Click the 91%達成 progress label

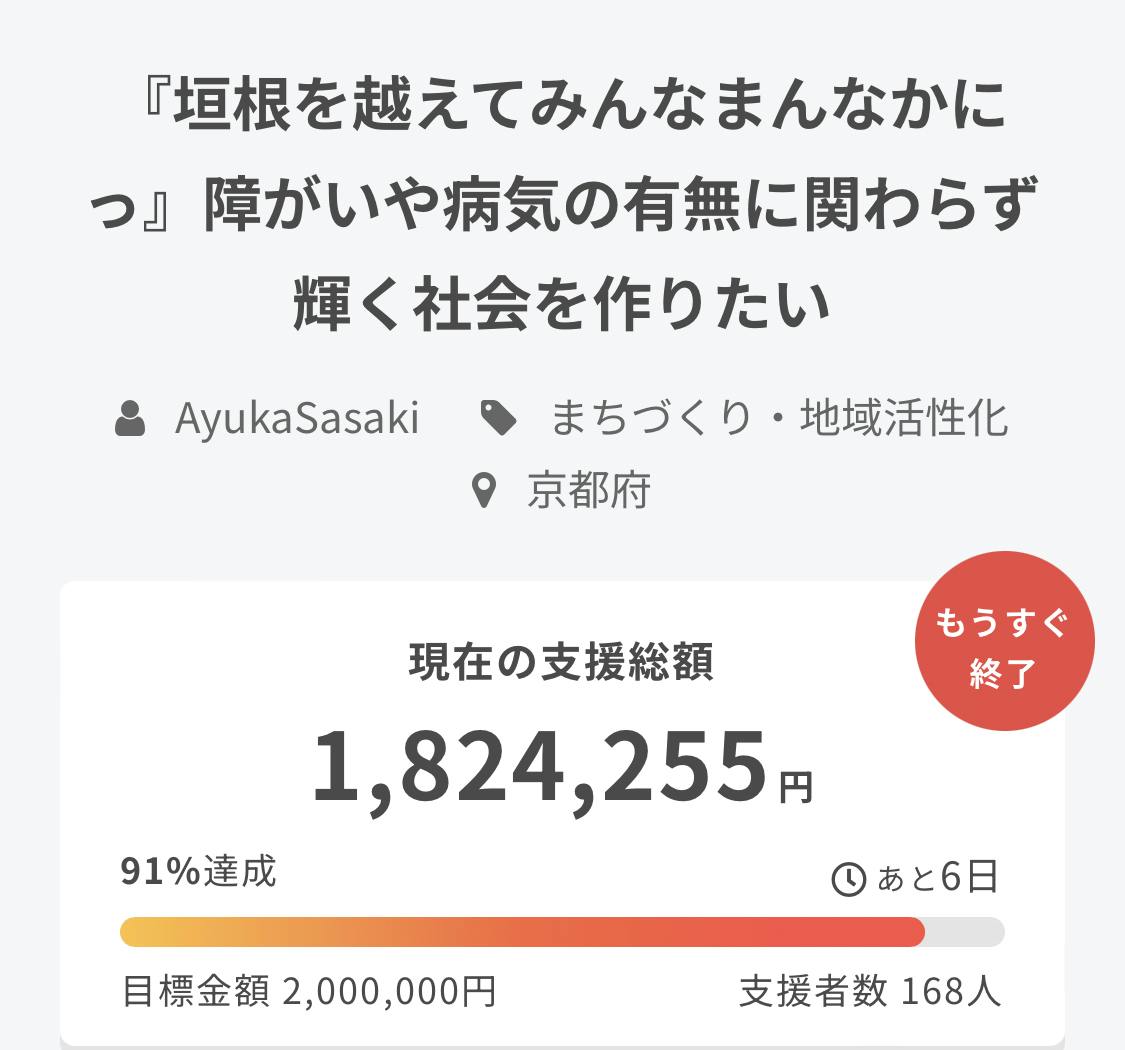198,872
